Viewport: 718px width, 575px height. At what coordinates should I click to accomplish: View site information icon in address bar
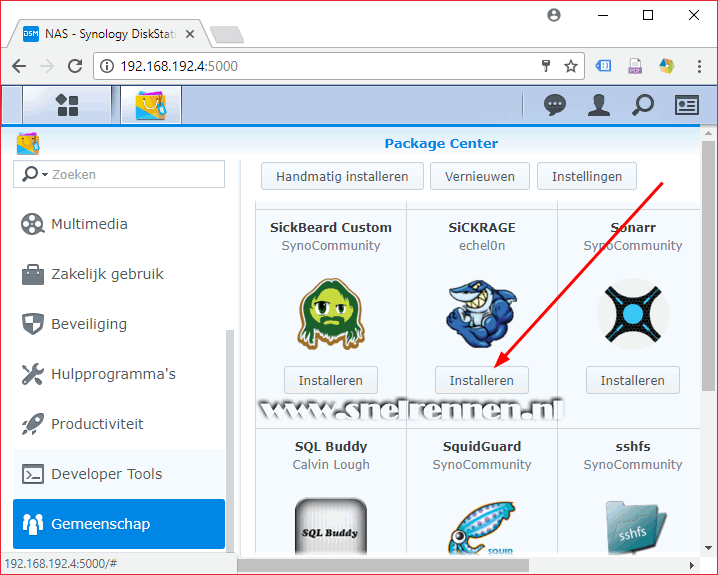(x=106, y=66)
